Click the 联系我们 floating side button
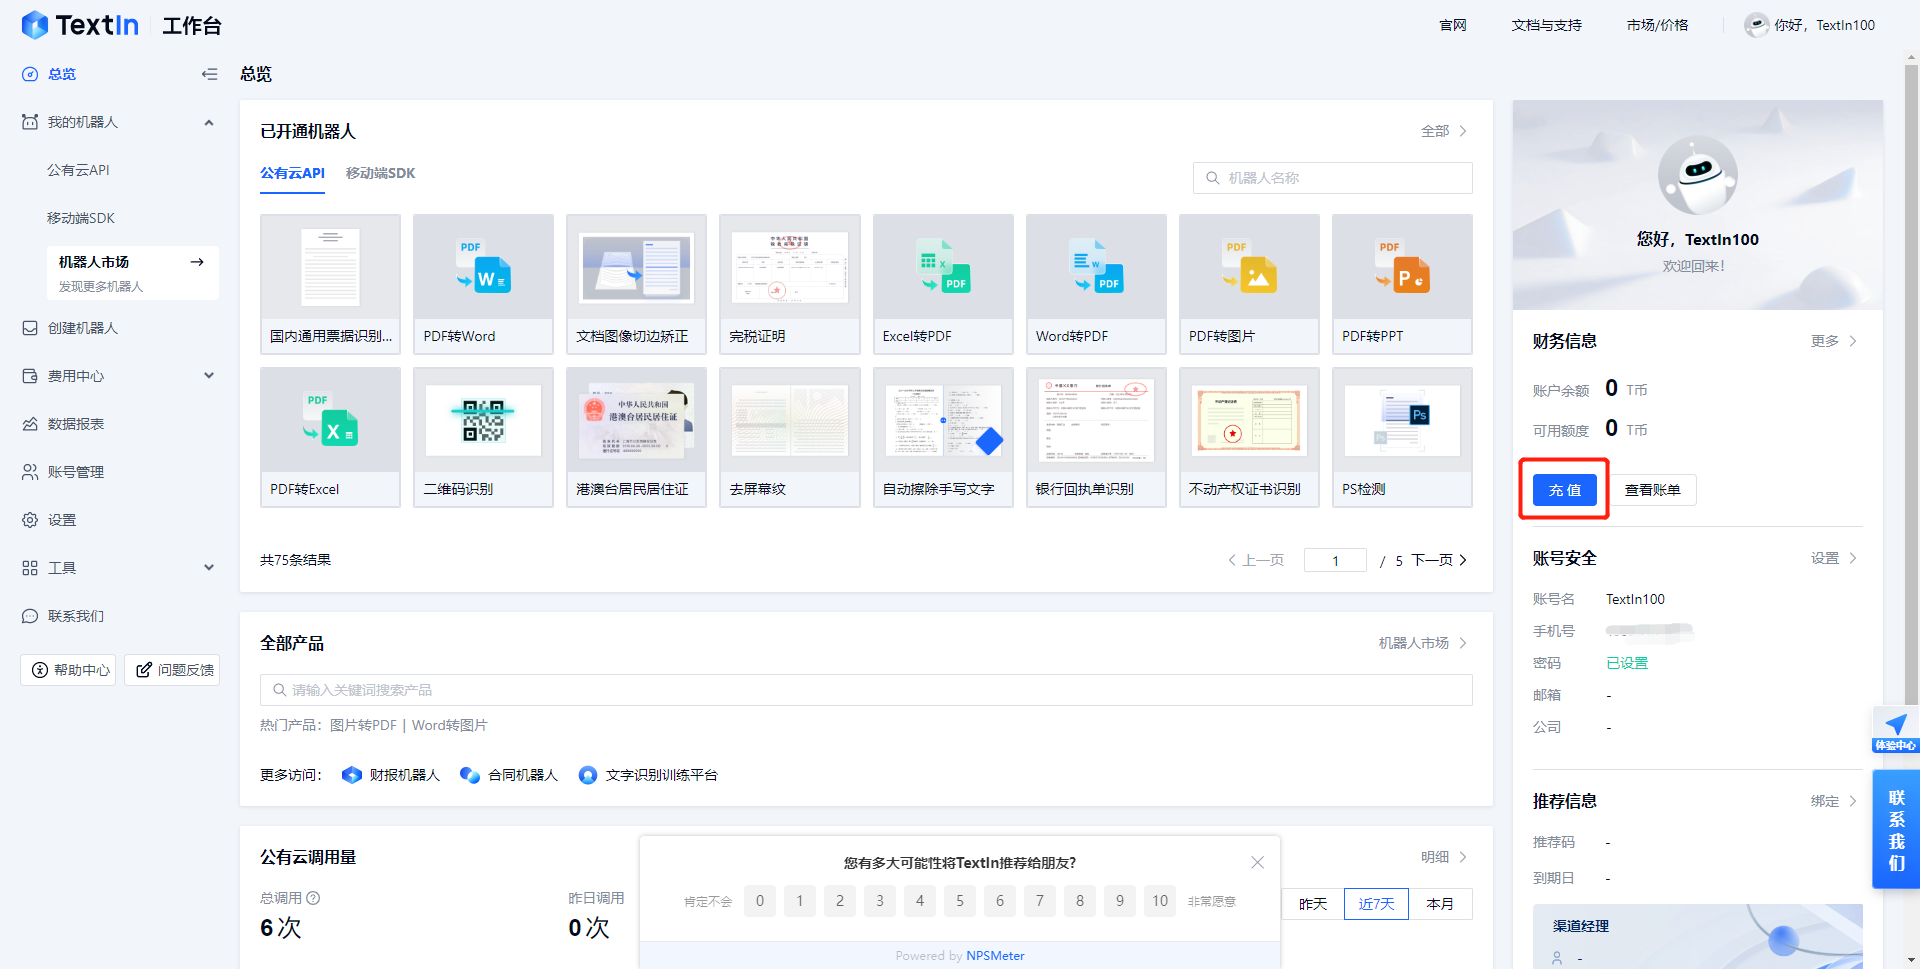 pos(1896,830)
